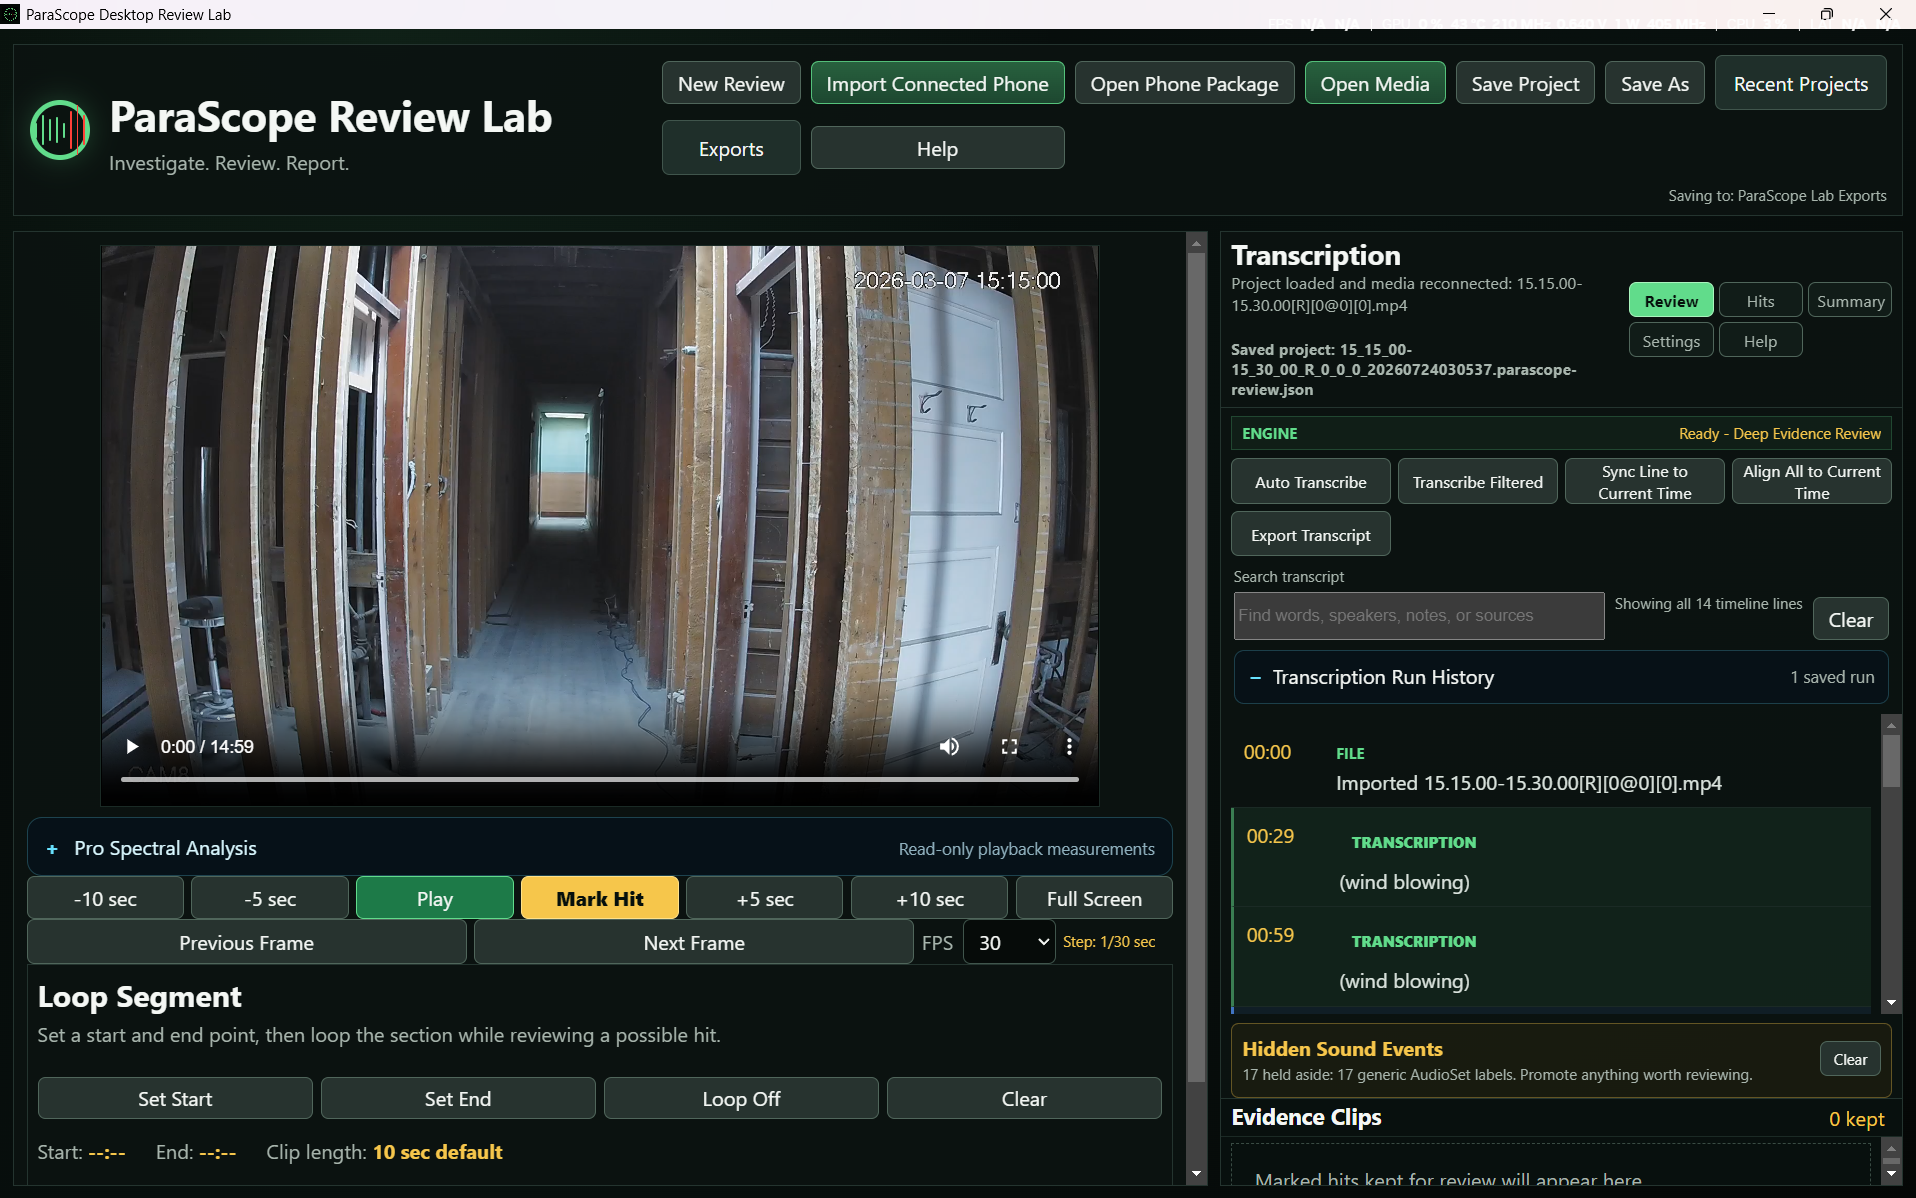The height and width of the screenshot is (1198, 1916).
Task: Skip forward with +5 sec button
Action: (764, 898)
